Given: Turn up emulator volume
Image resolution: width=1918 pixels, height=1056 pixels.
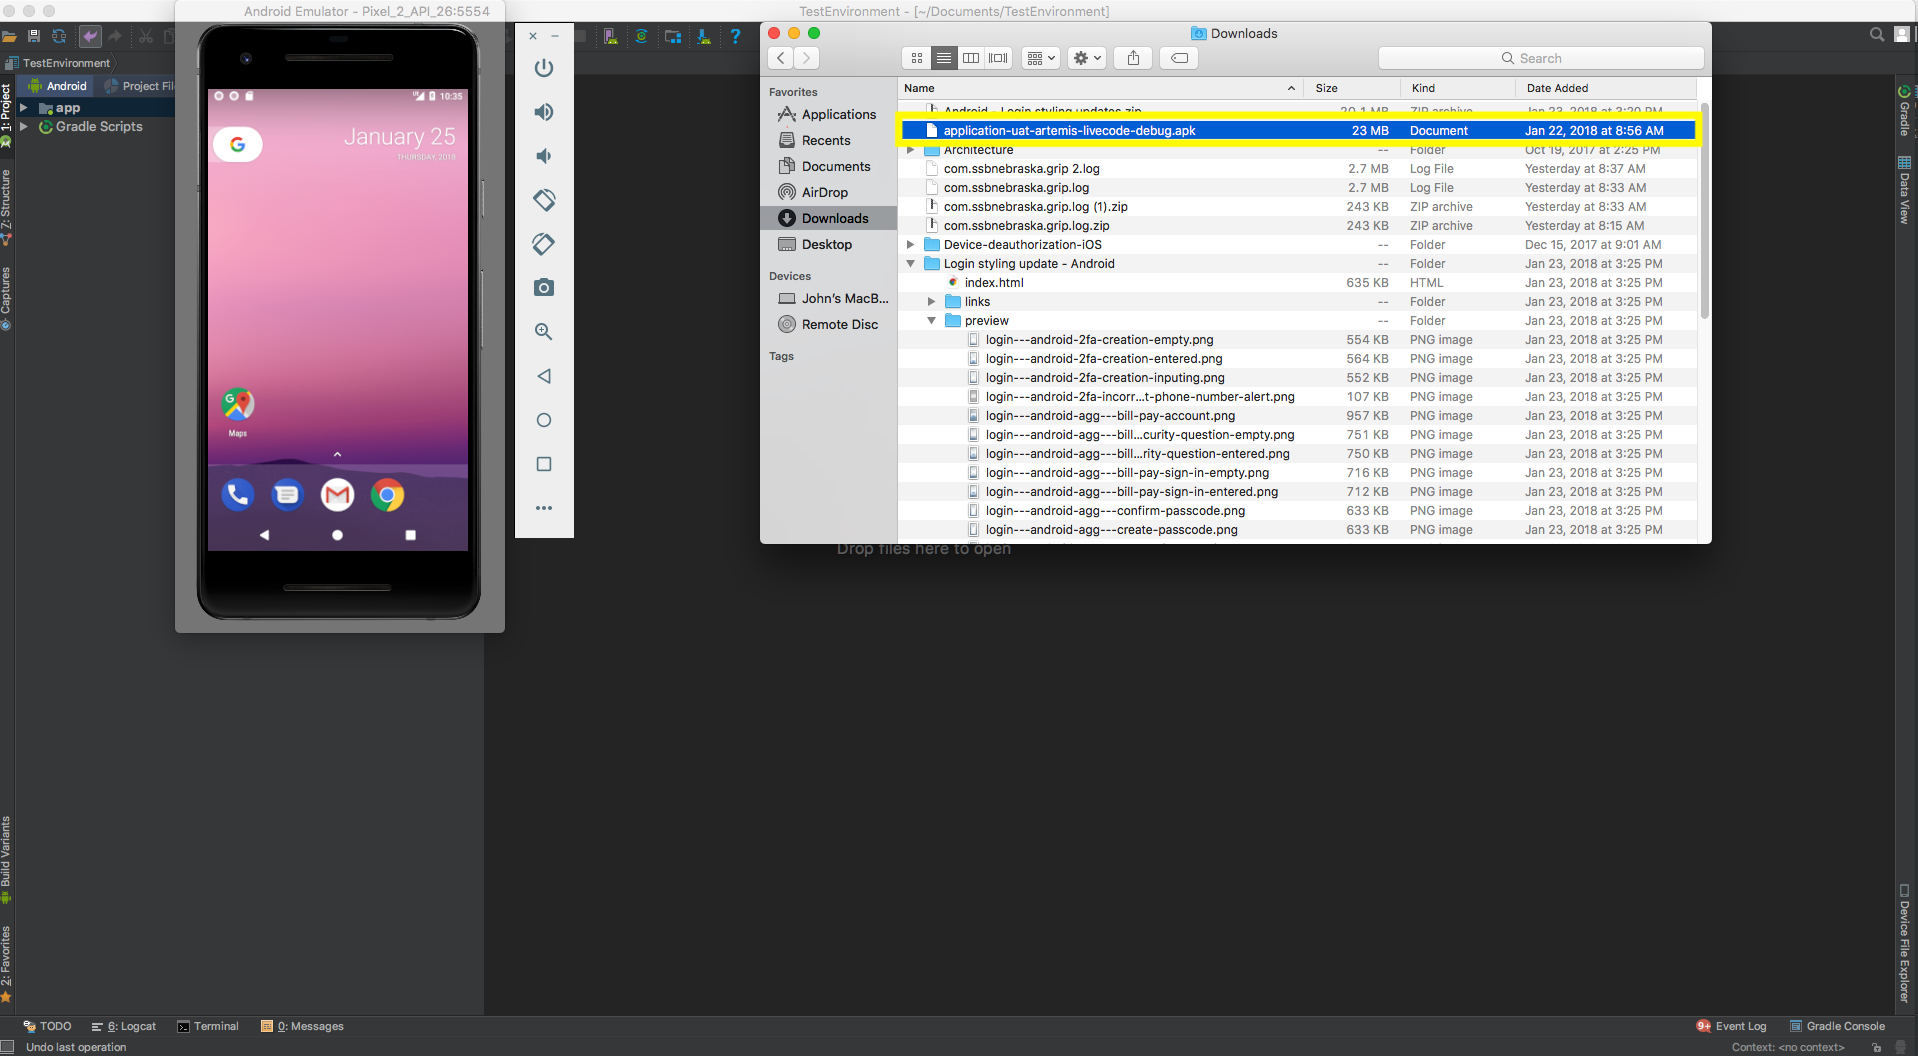Looking at the screenshot, I should tap(543, 112).
